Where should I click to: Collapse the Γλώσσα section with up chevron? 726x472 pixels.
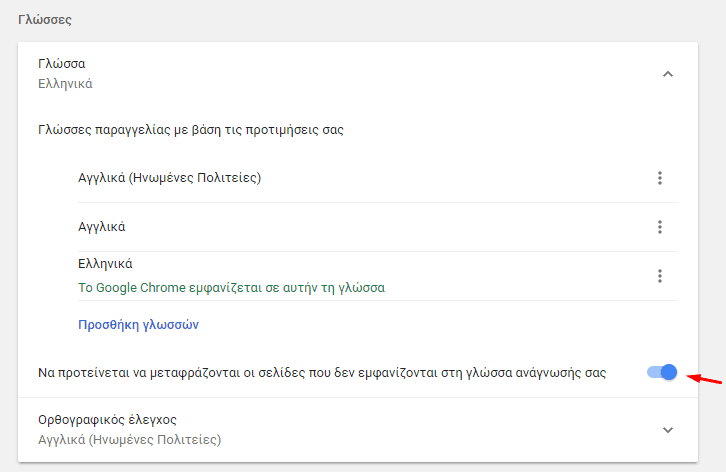point(668,74)
